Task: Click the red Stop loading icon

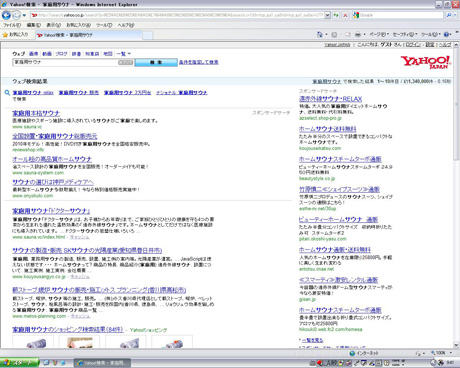Action: click(x=345, y=15)
